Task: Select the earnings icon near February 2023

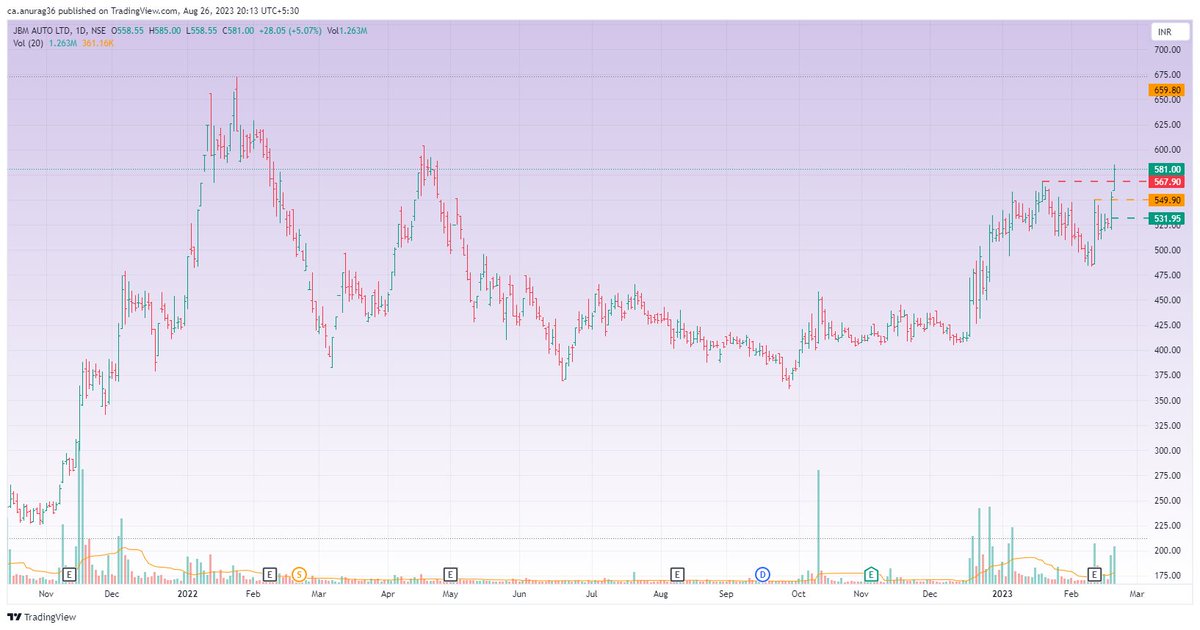Action: point(1094,574)
